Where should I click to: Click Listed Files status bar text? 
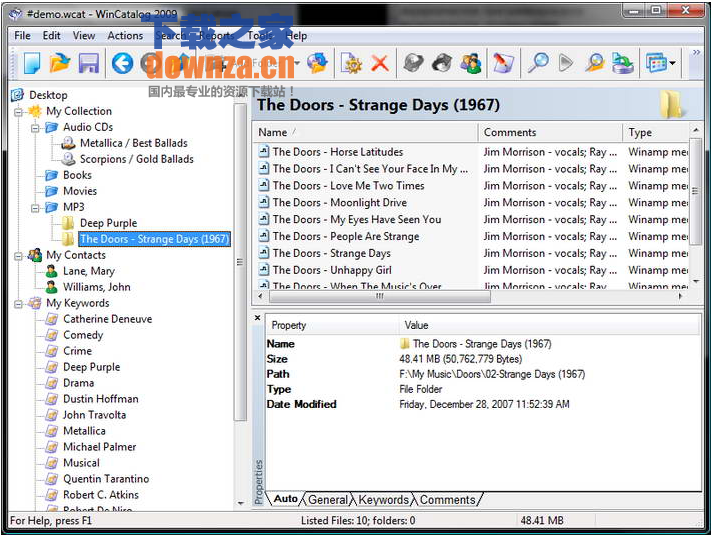pos(358,521)
